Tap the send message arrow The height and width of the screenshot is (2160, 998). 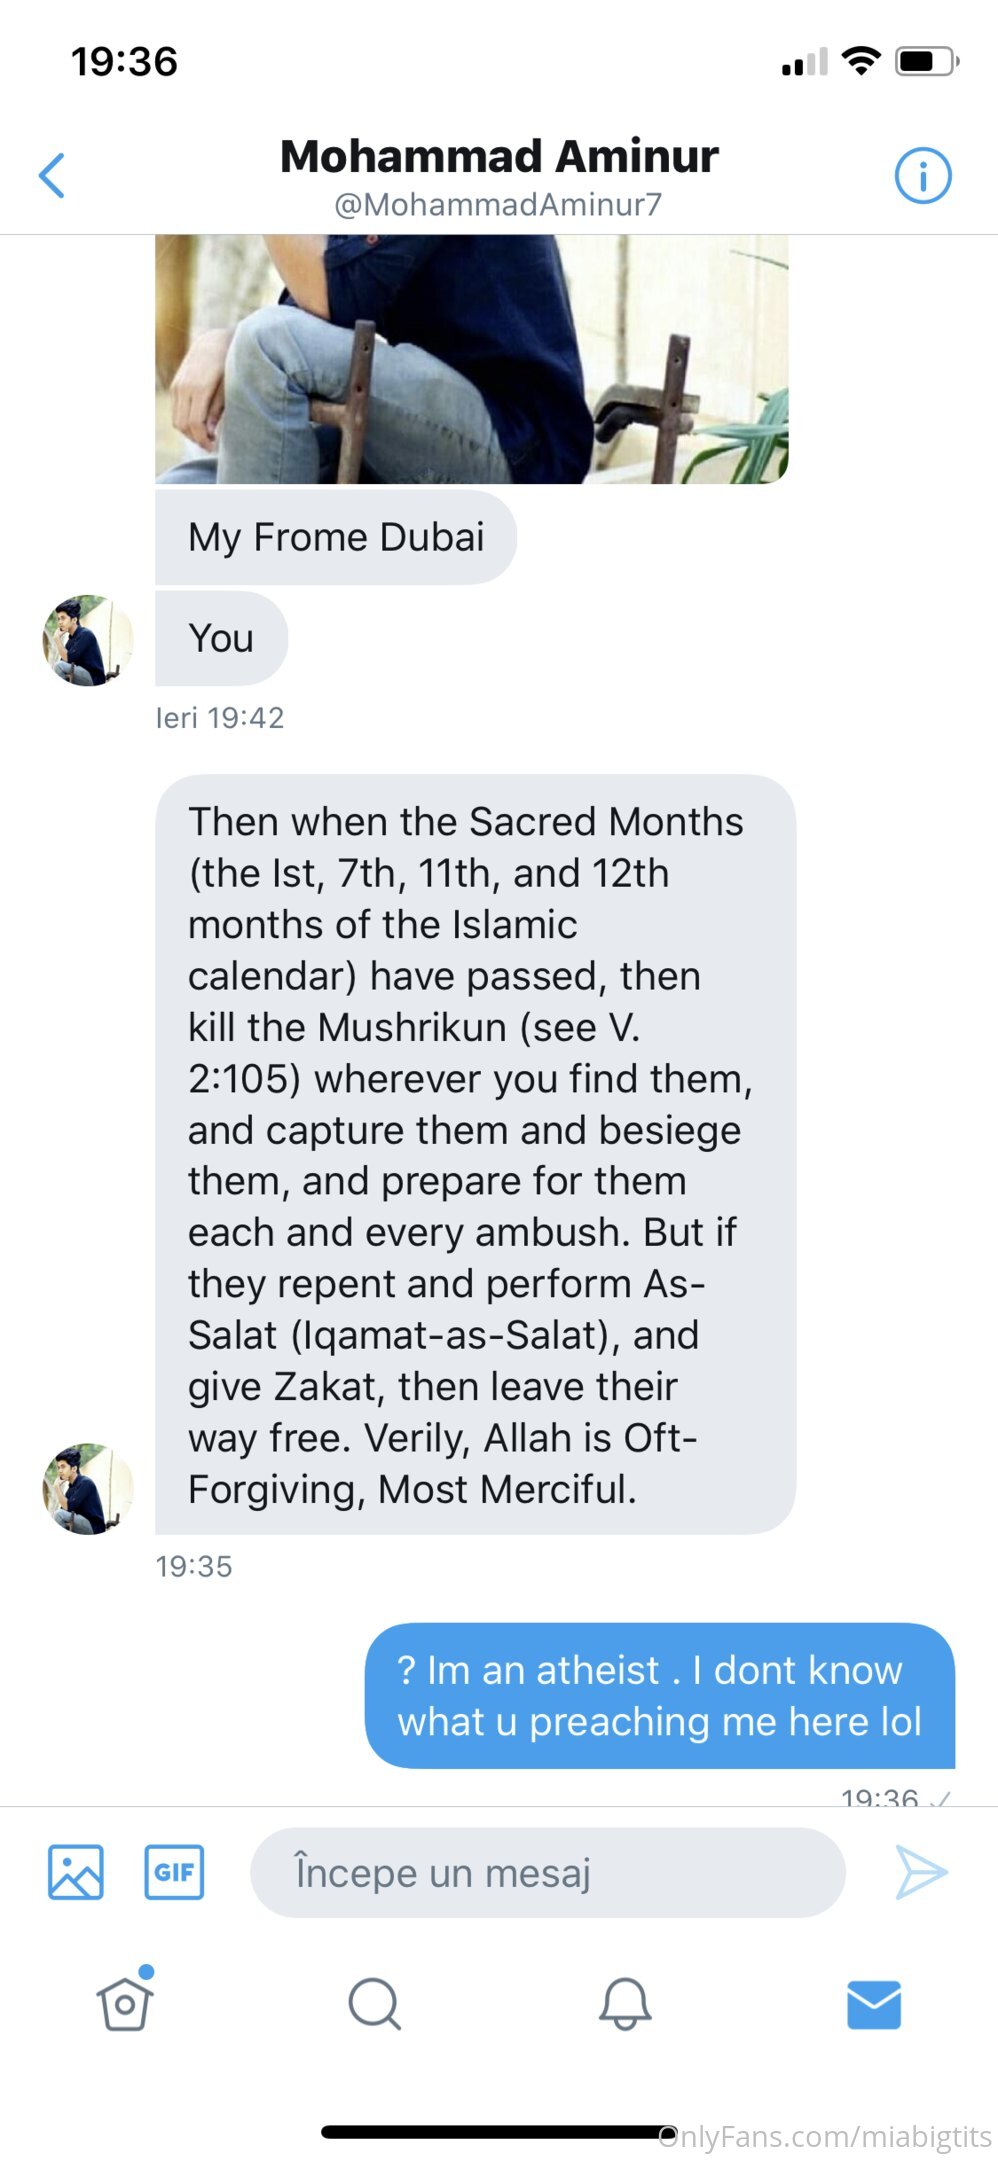pos(921,1872)
